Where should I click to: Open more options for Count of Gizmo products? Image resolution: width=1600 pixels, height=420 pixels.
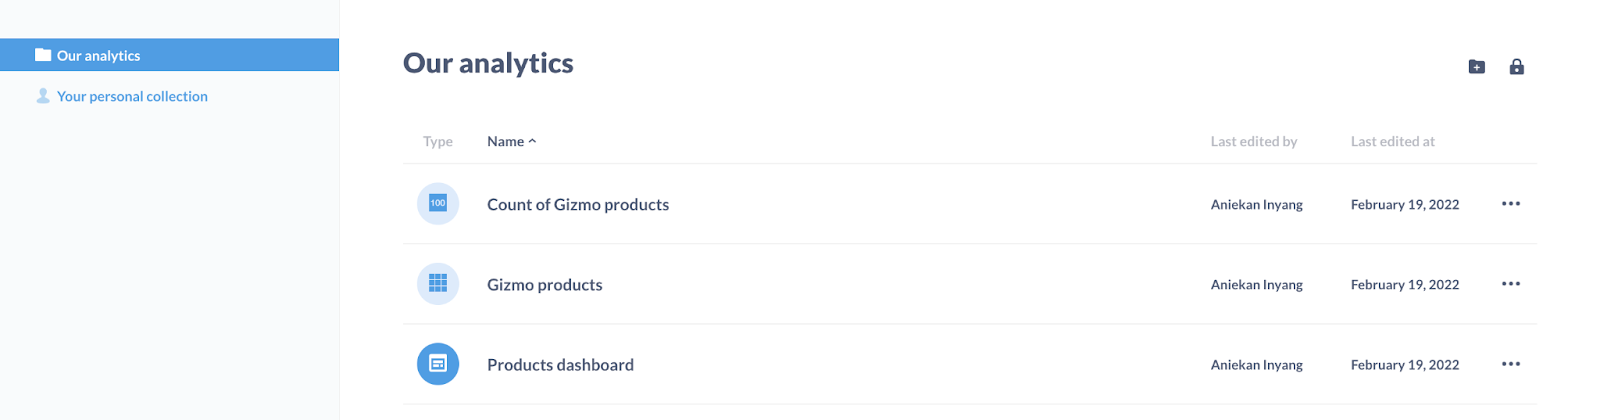tap(1510, 204)
